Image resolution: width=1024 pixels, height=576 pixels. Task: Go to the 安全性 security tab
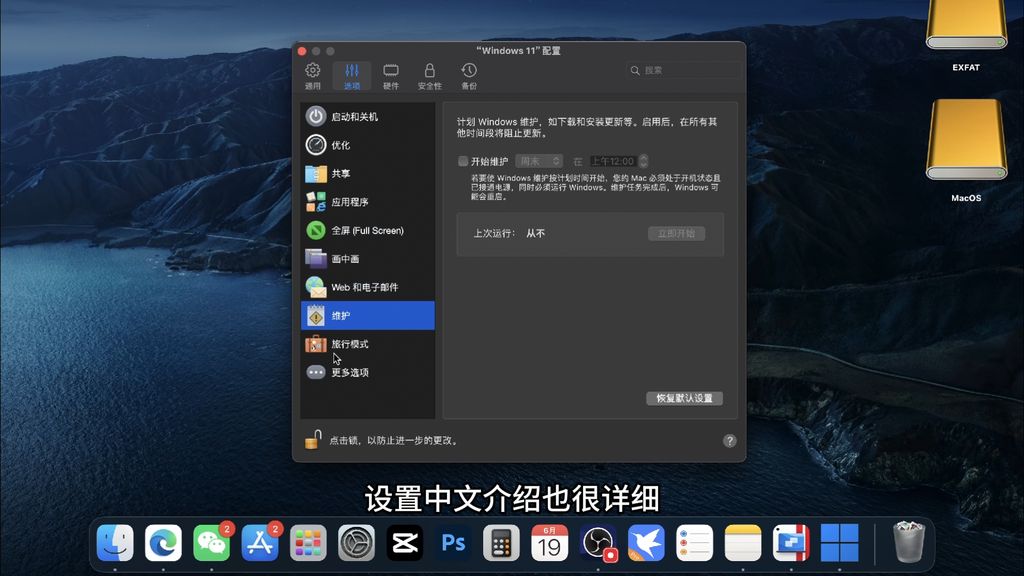click(x=430, y=76)
